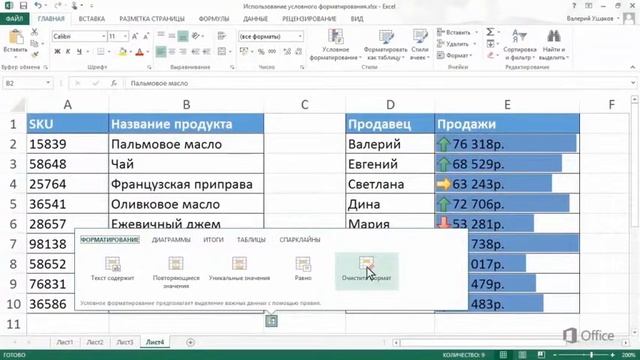Viewport: 640px width, 360px height.
Task: Click the Quick Analysis button below the table
Action: click(x=271, y=321)
